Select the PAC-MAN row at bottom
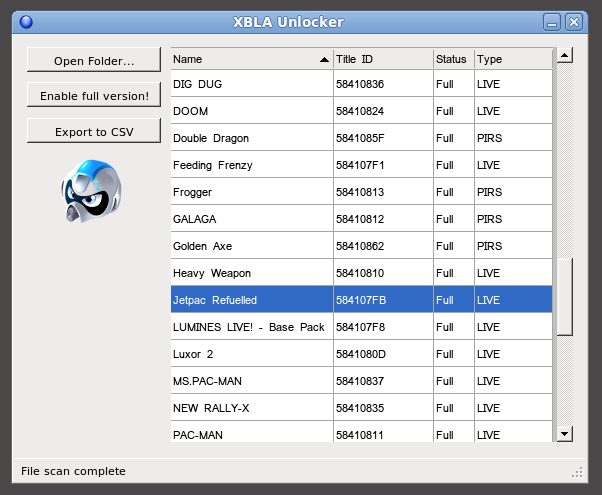The height and width of the screenshot is (495, 602). [x=362, y=432]
